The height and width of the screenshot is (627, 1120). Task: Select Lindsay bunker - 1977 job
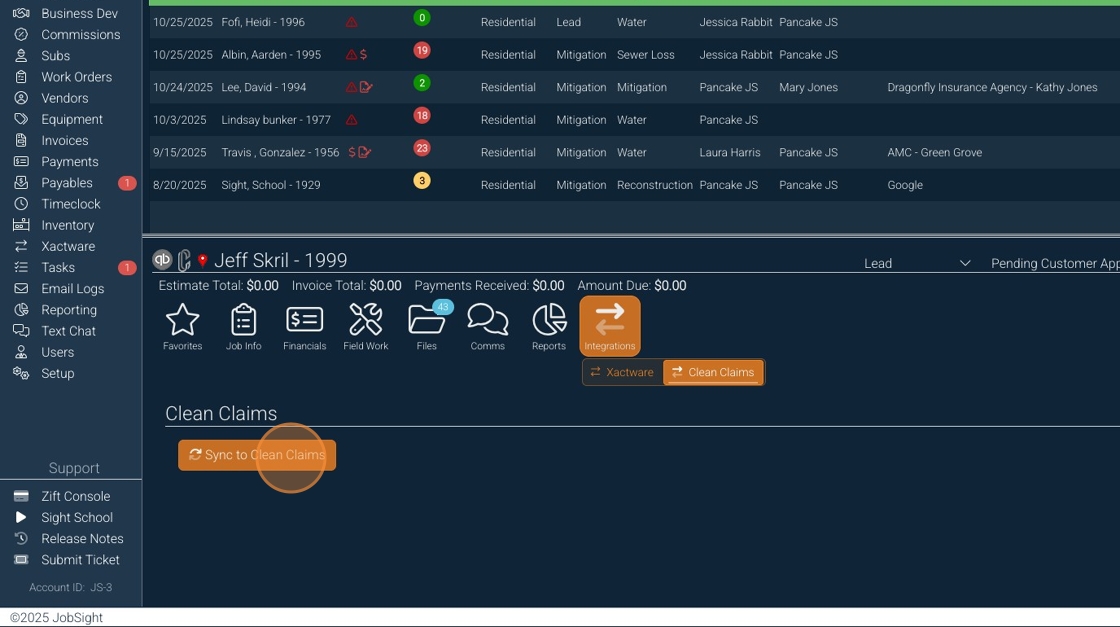point(634,120)
